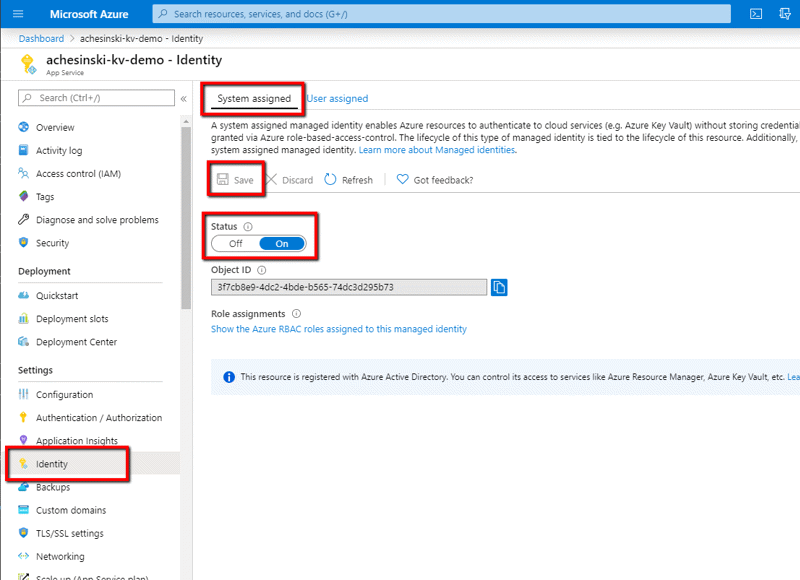
Task: Select the Object ID value field
Action: [x=349, y=287]
